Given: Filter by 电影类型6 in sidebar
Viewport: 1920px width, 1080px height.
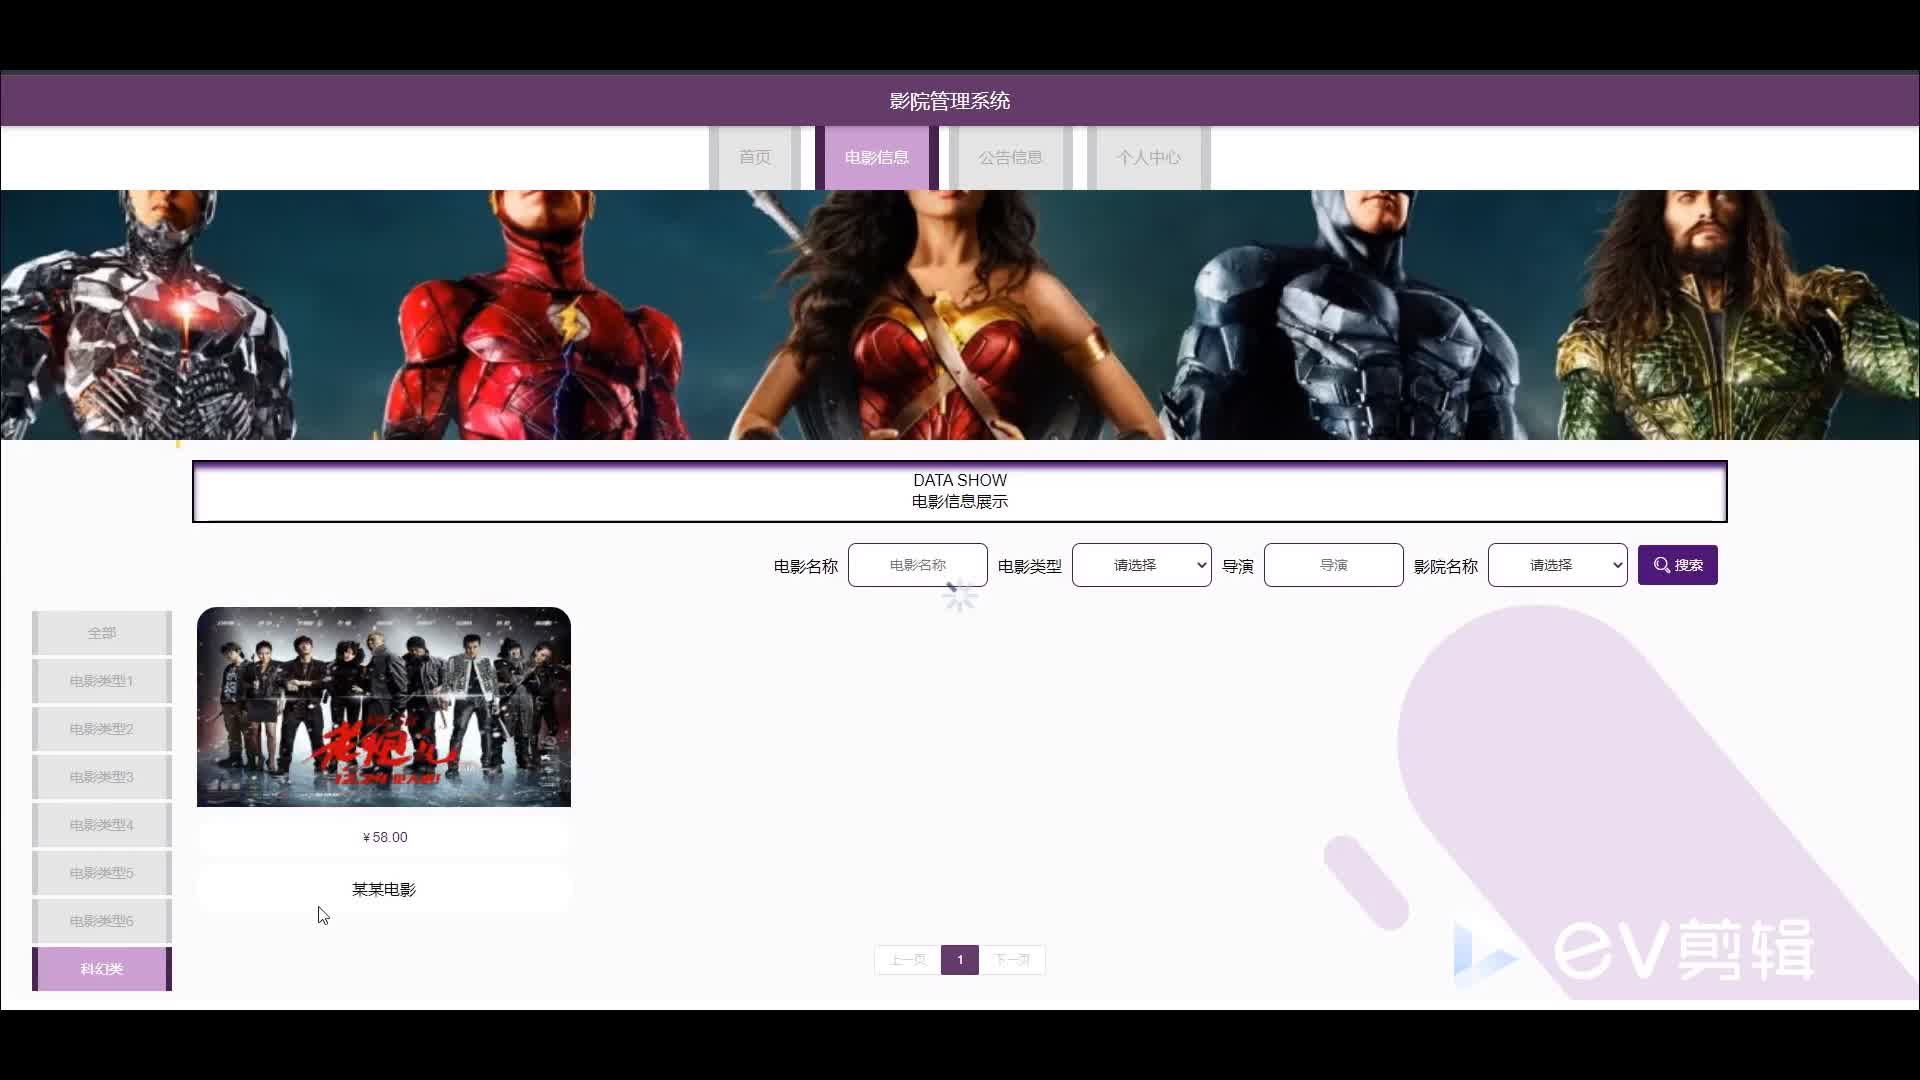Looking at the screenshot, I should coord(102,921).
